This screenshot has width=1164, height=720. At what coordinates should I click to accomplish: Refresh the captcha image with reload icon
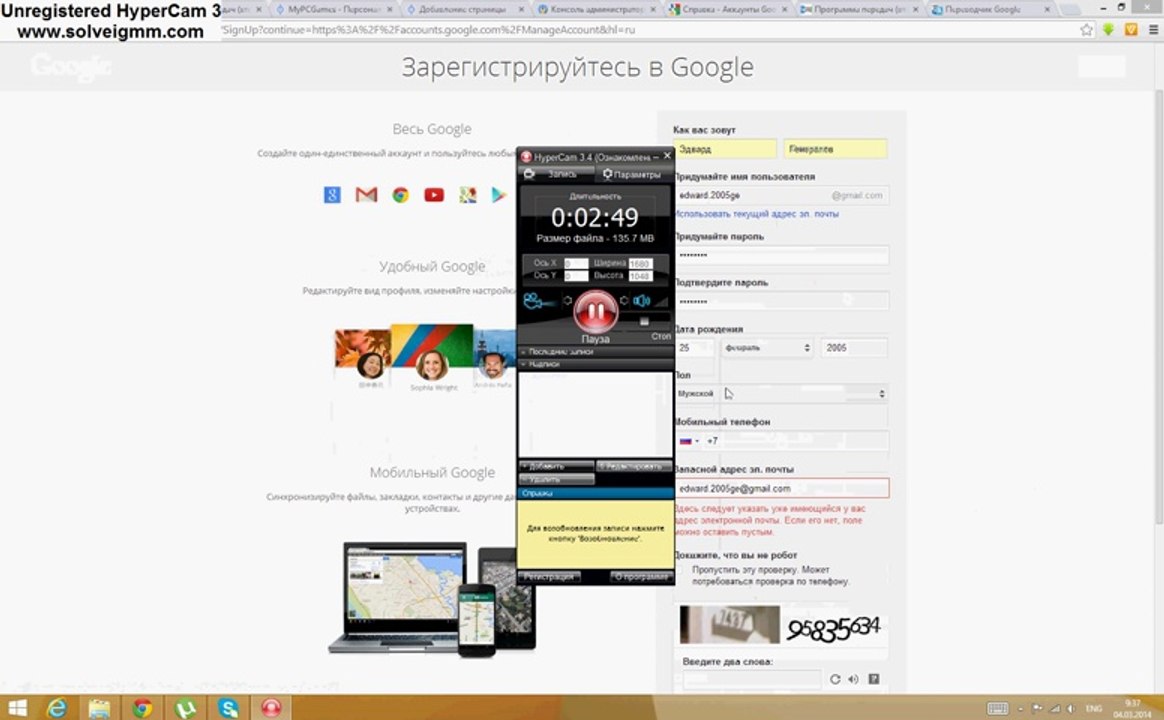click(x=835, y=679)
